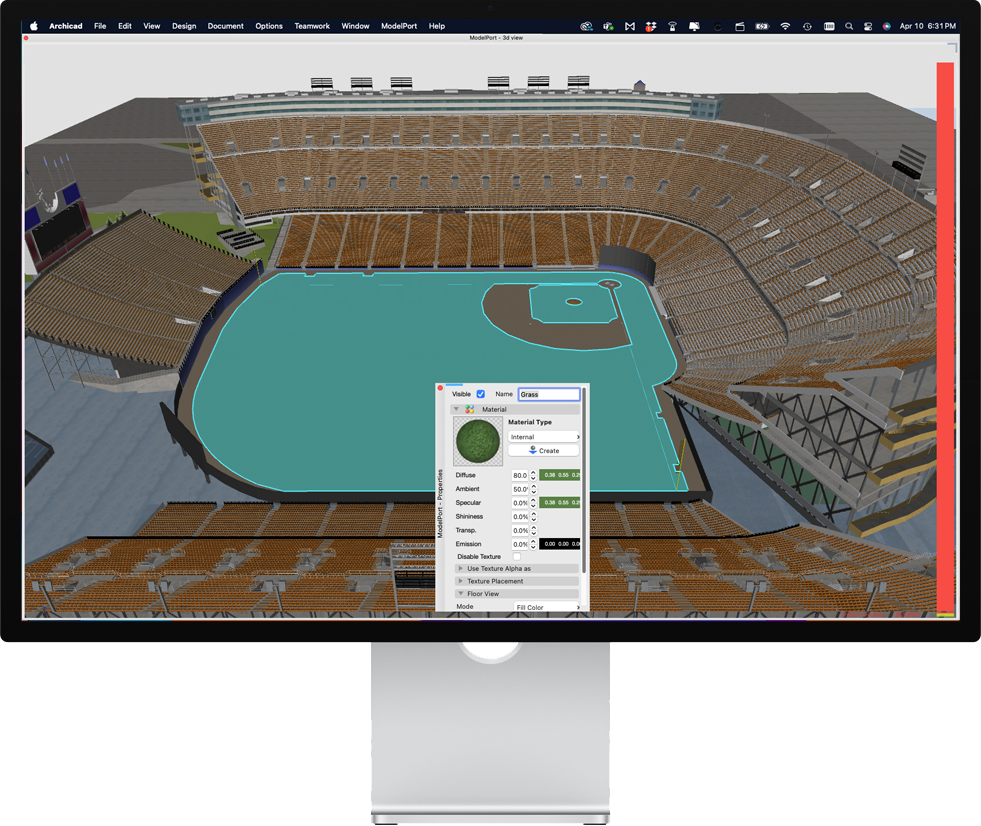This screenshot has height=826, width=981.
Task: Expand the Texture Placement section
Action: point(460,581)
